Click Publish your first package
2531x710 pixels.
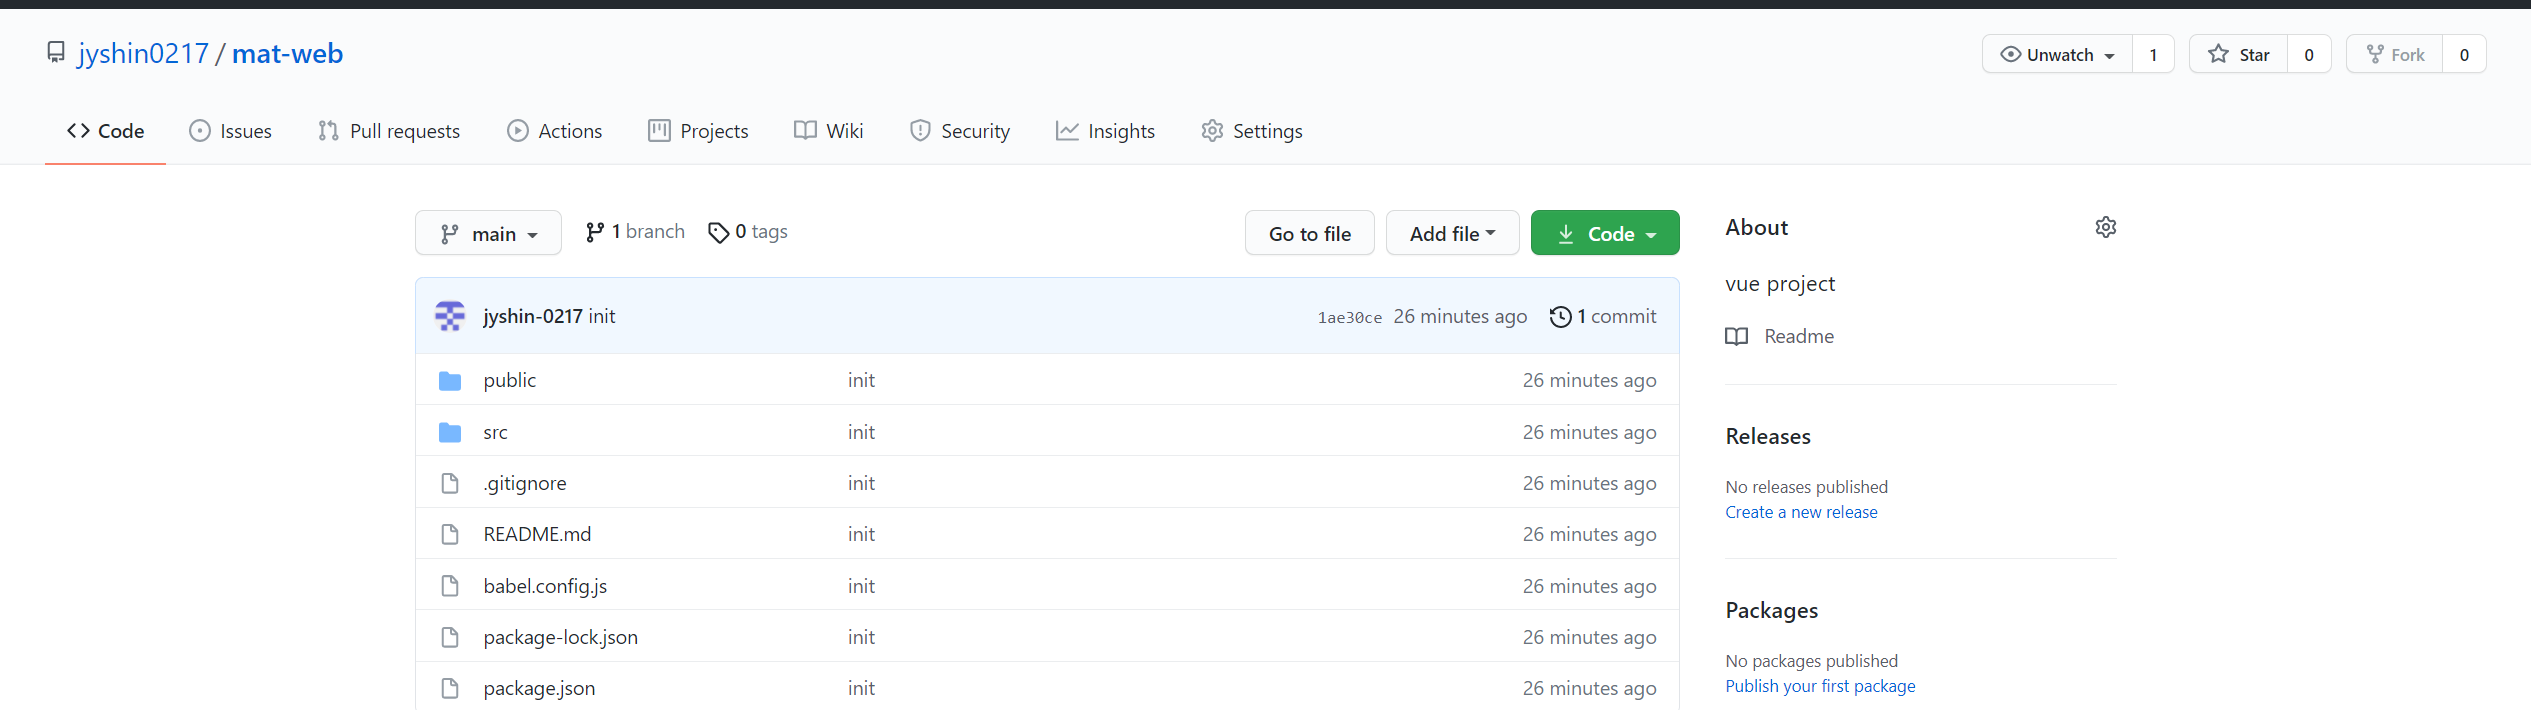(1820, 686)
